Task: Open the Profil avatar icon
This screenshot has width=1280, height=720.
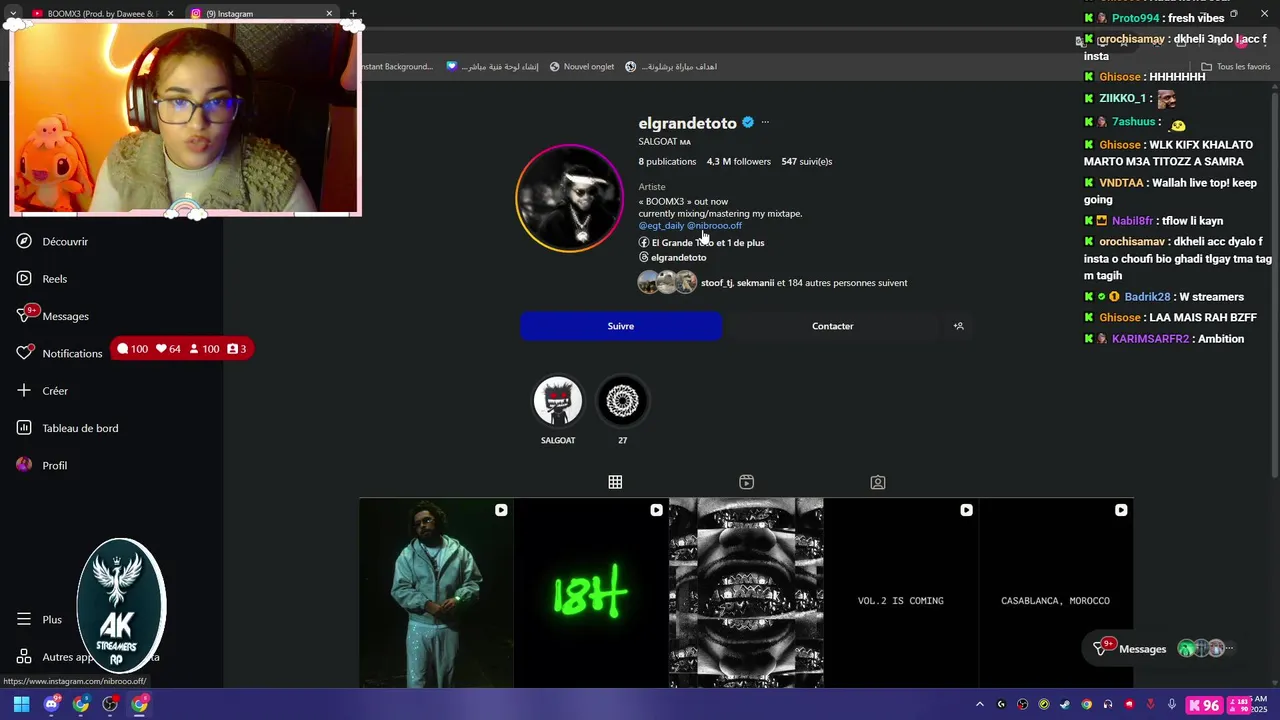Action: 24,465
